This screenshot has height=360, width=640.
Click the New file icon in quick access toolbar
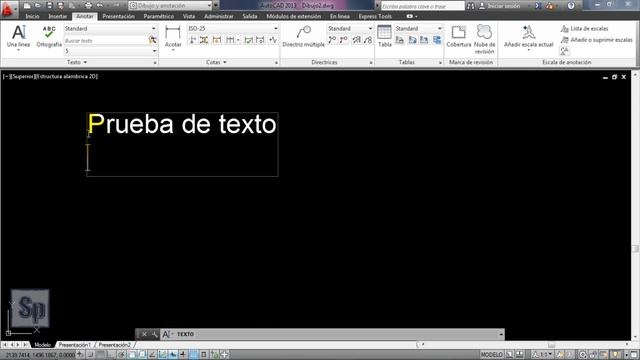(27, 6)
